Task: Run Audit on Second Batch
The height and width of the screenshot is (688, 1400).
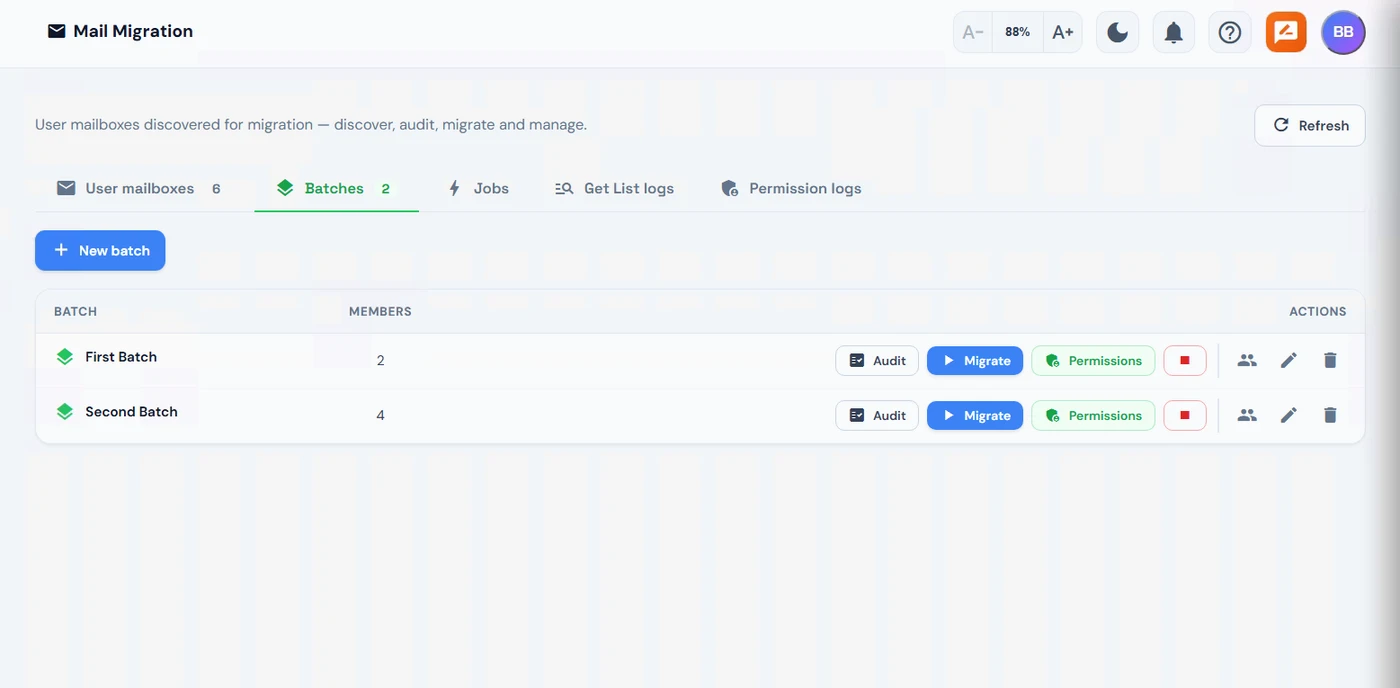Action: point(877,415)
